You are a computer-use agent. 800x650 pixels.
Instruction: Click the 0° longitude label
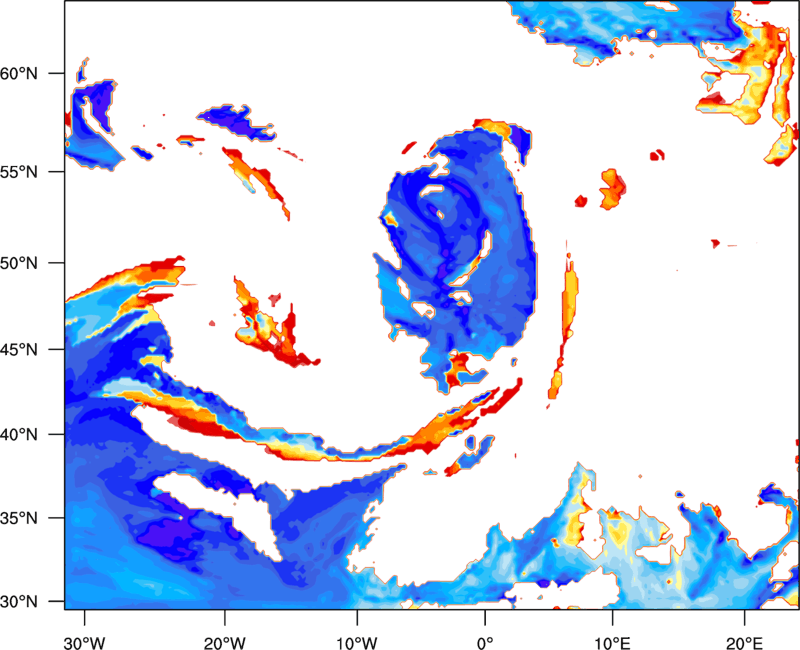[485, 643]
